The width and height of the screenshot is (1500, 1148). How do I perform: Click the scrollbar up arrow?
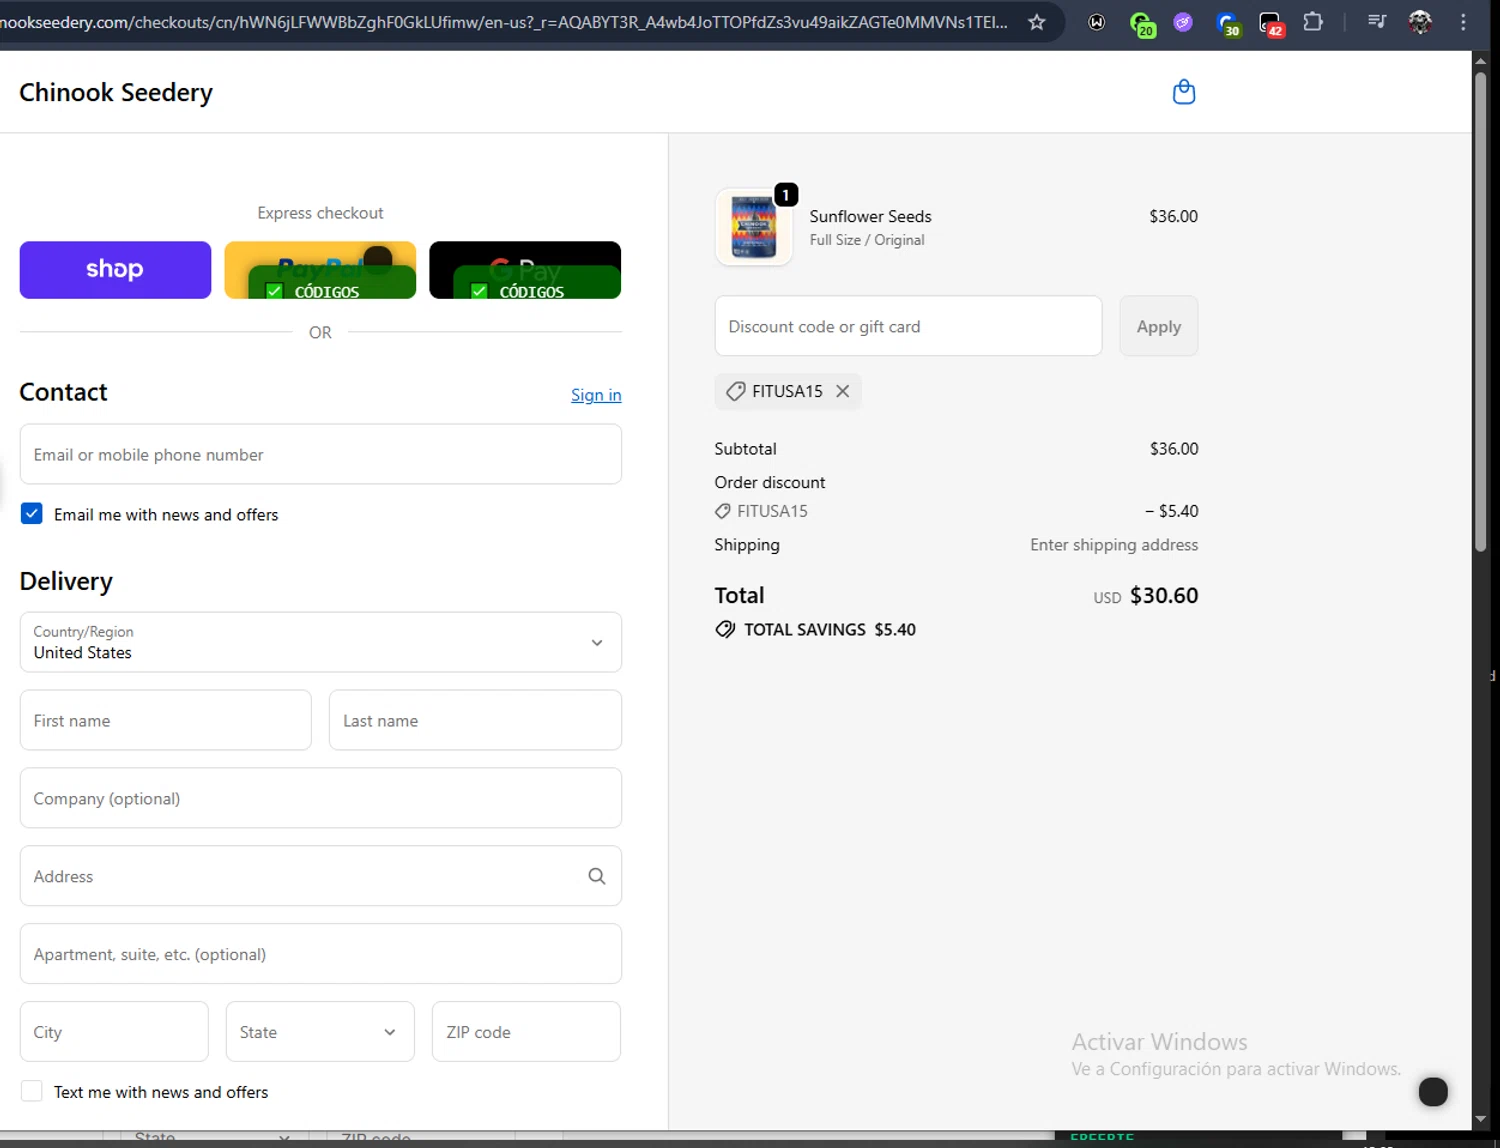point(1480,60)
